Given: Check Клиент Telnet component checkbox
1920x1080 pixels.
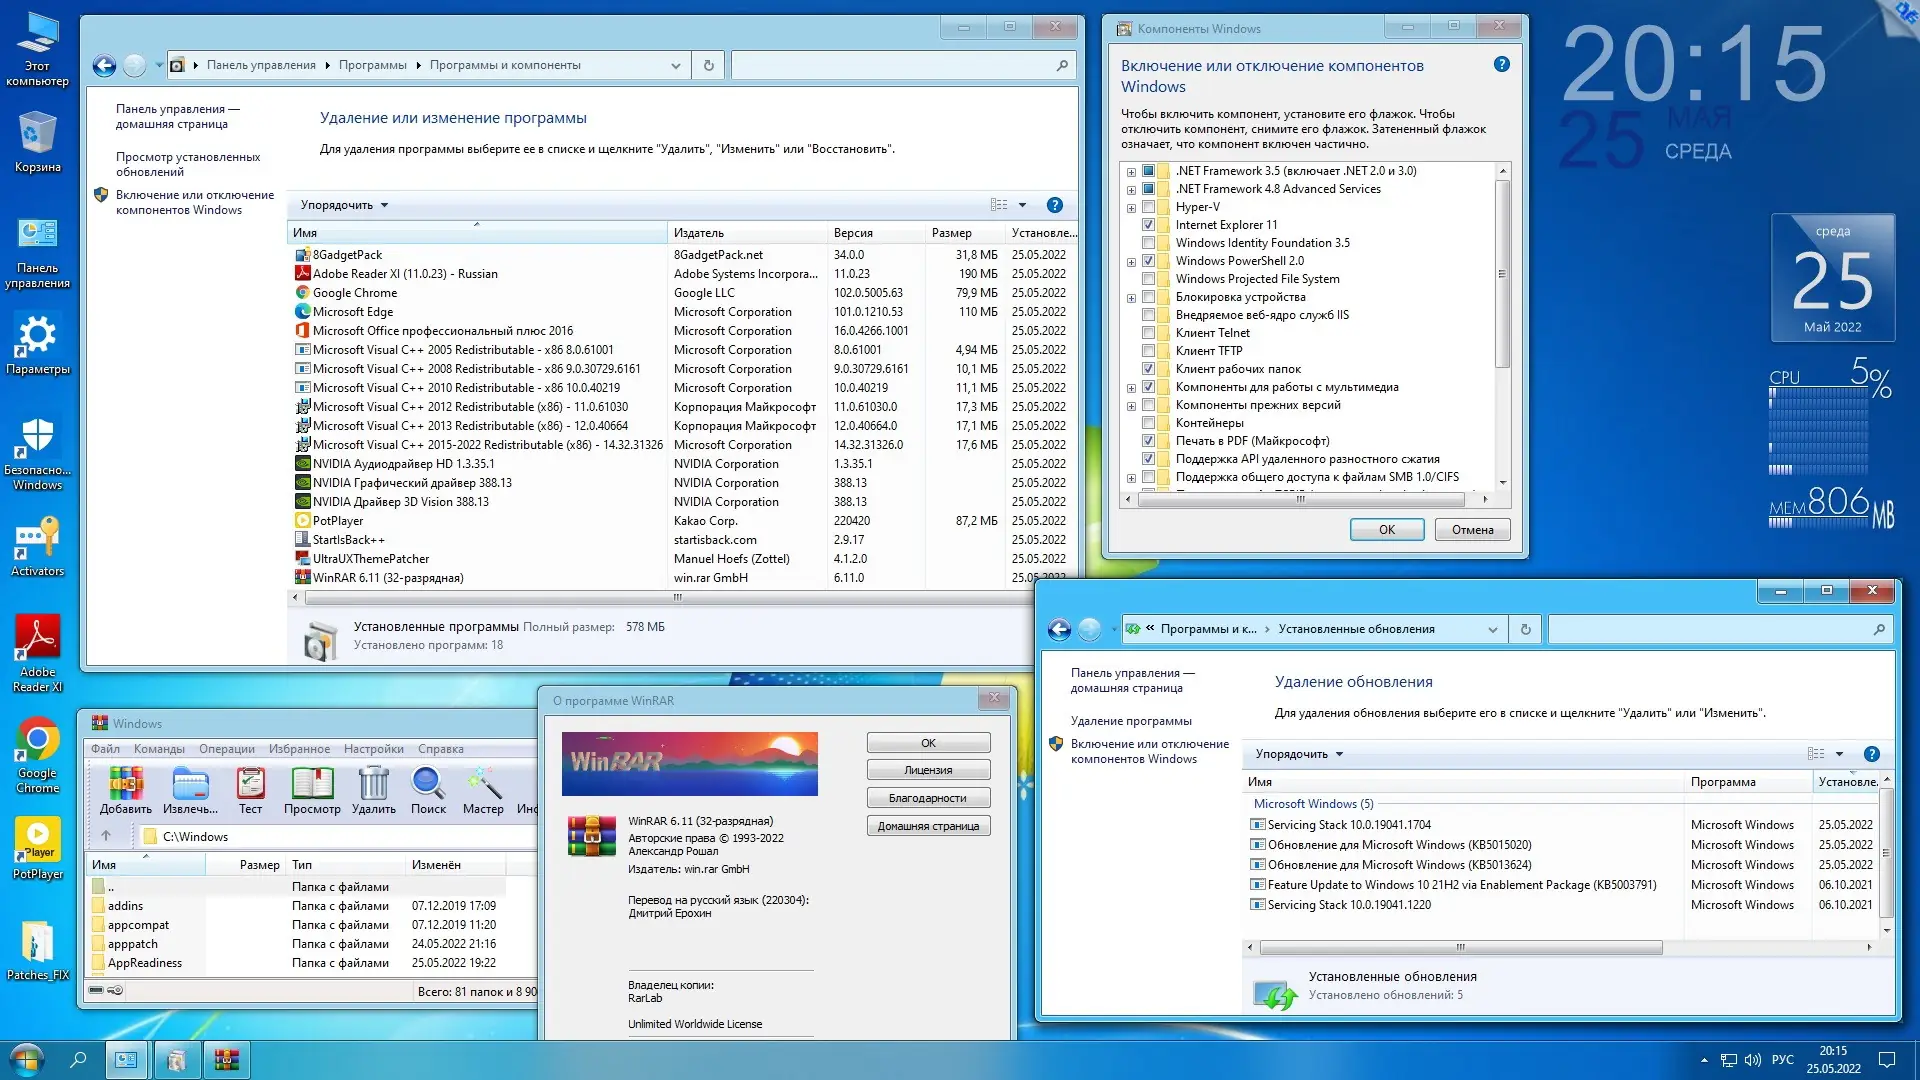Looking at the screenshot, I should pyautogui.click(x=1148, y=333).
